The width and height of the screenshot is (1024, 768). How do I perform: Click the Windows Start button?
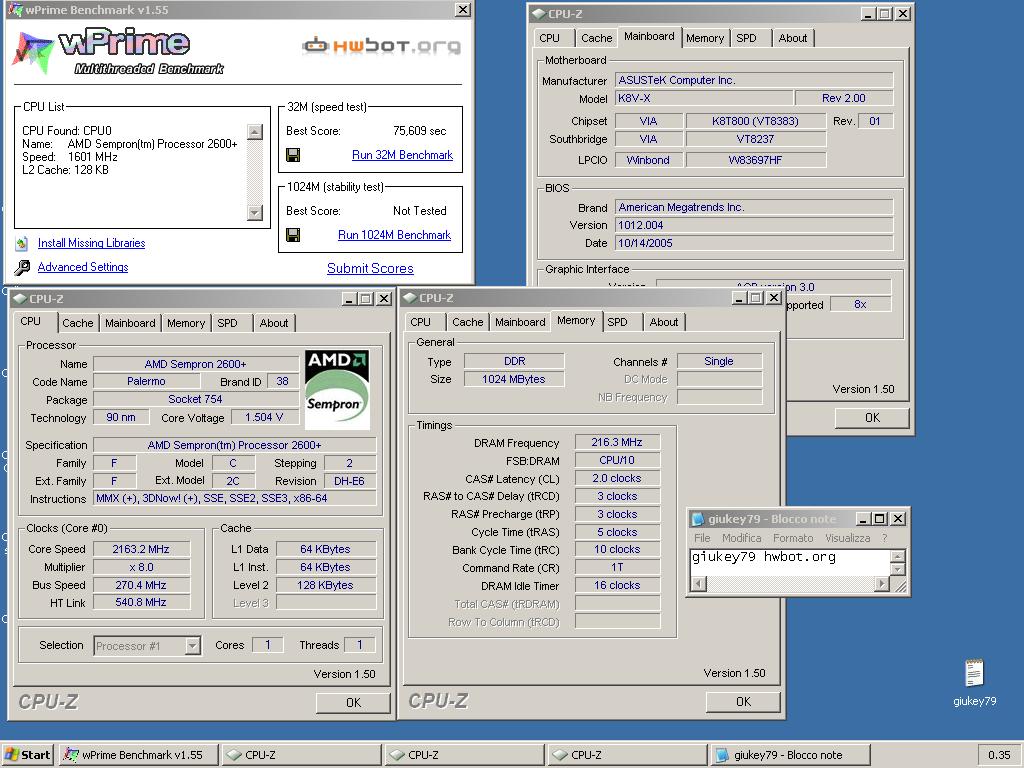point(27,755)
